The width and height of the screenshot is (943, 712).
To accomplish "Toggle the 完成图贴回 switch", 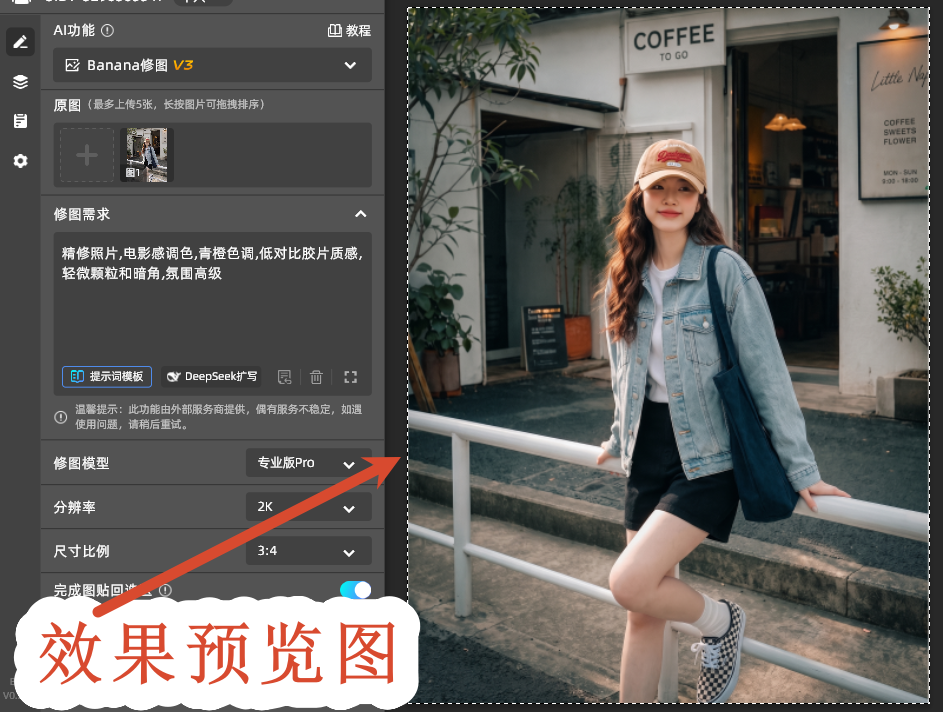I will 355,590.
